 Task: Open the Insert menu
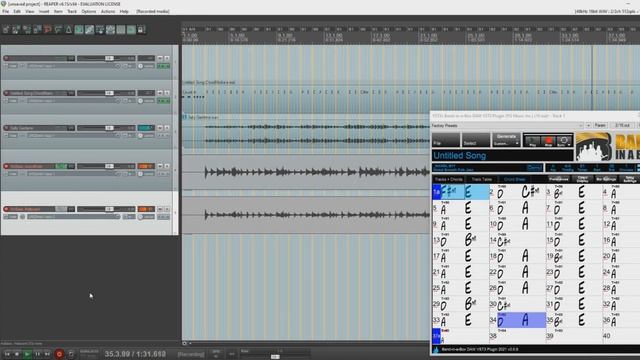tap(44, 11)
